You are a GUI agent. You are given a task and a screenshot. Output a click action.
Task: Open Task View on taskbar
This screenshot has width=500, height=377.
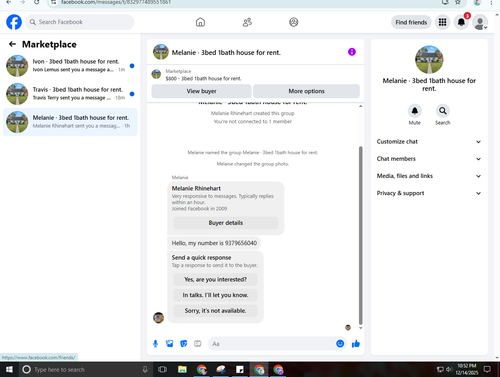pyautogui.click(x=162, y=369)
